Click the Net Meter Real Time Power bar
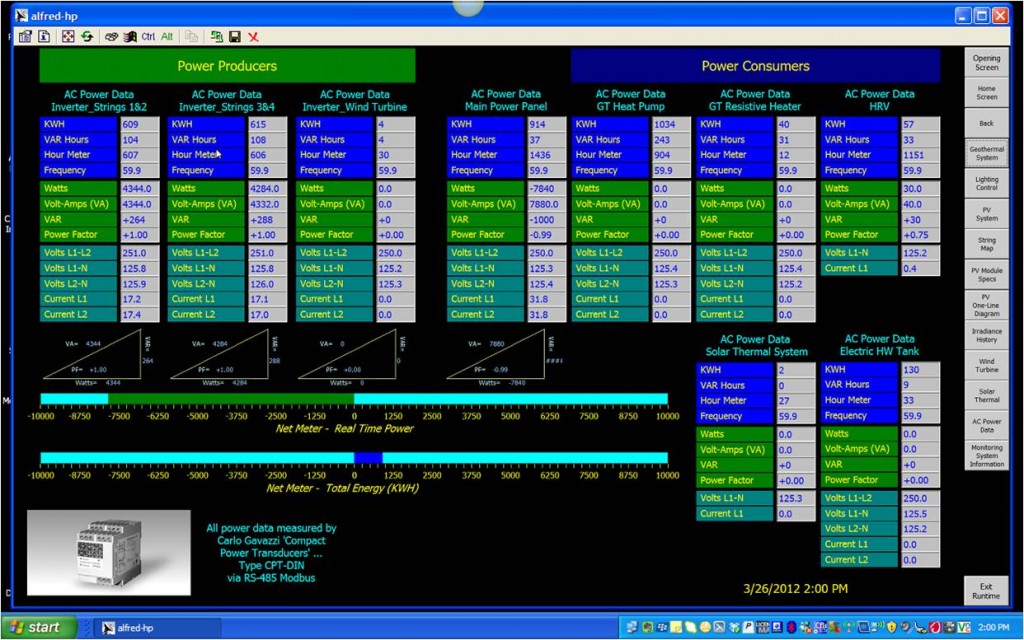 pos(354,398)
